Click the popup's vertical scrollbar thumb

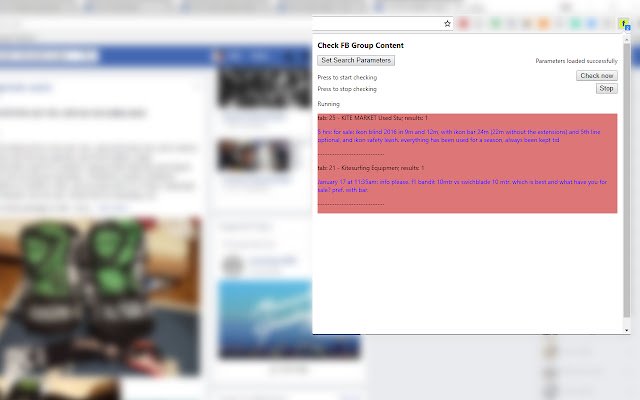coord(627,180)
